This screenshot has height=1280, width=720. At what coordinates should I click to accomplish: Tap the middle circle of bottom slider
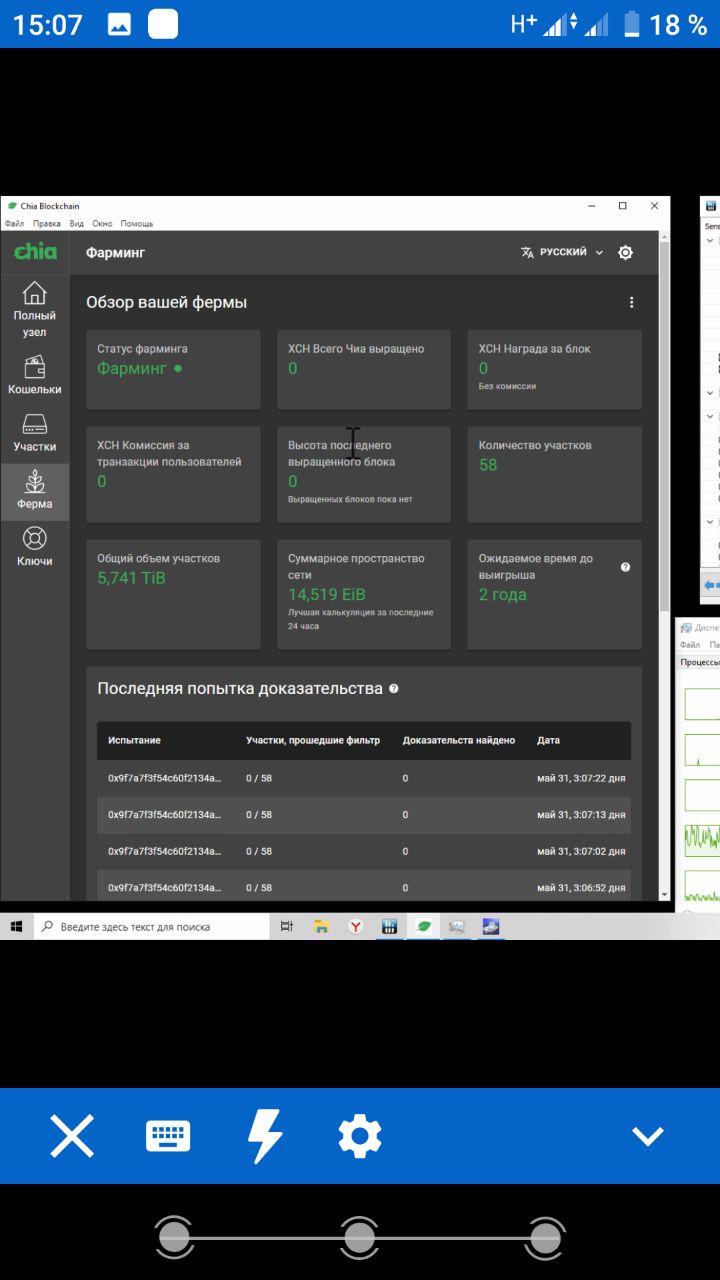(359, 1239)
